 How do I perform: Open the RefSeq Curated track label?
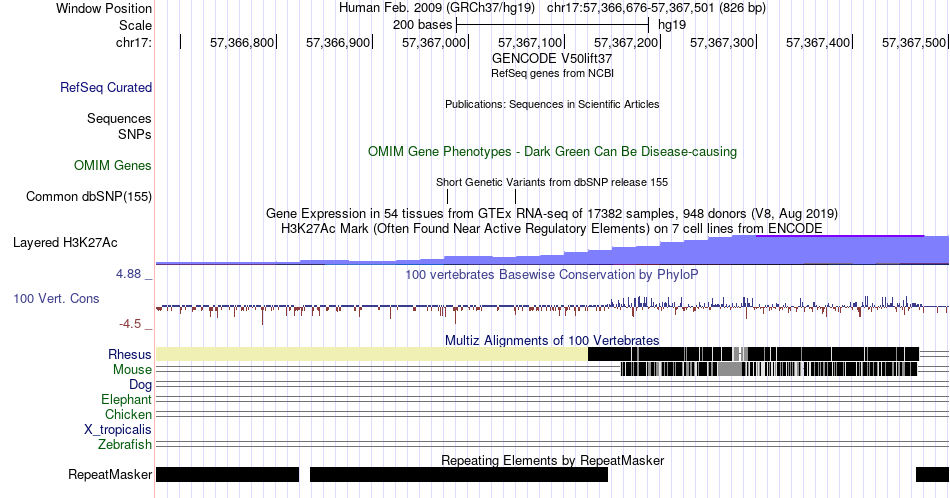point(105,87)
